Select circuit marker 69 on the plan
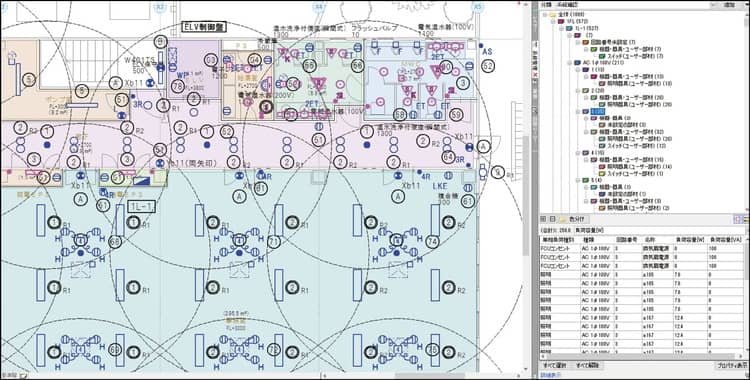Screen dimensions: 750x380 click(x=115, y=349)
